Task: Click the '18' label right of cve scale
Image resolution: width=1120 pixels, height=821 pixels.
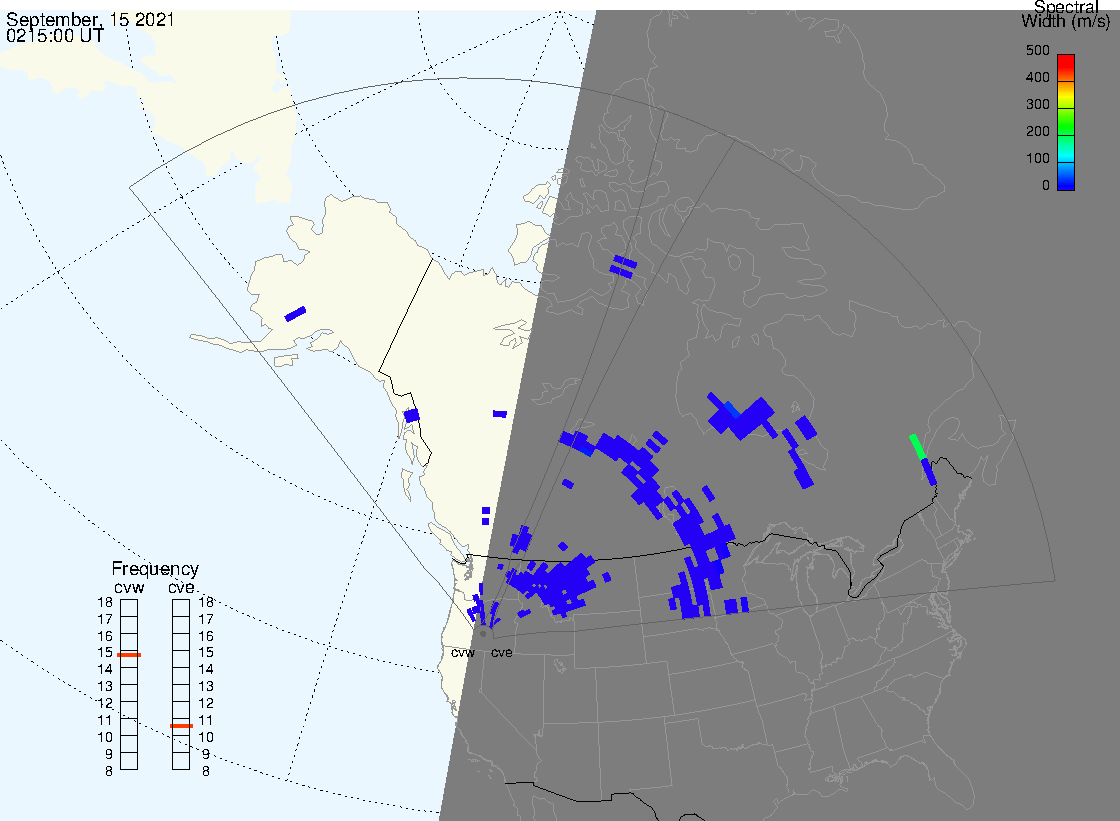Action: [x=206, y=602]
